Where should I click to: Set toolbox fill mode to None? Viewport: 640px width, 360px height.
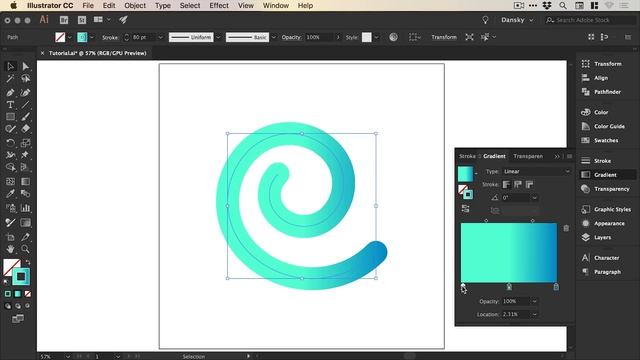click(x=28, y=294)
